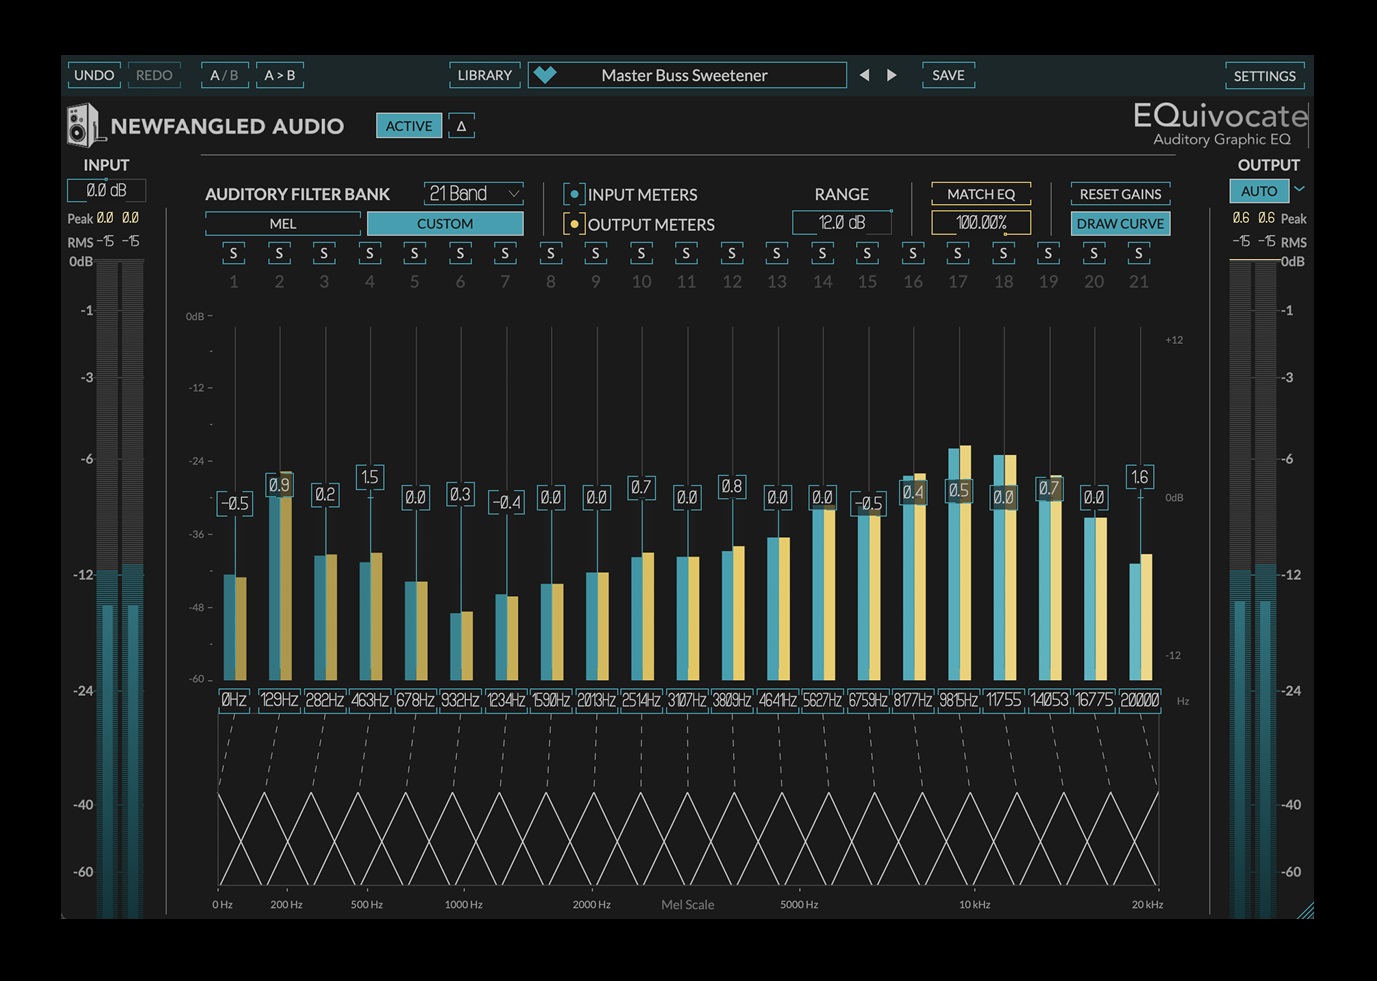The height and width of the screenshot is (981, 1377).
Task: Click band 1 gain handle -0.5
Action: click(x=235, y=504)
